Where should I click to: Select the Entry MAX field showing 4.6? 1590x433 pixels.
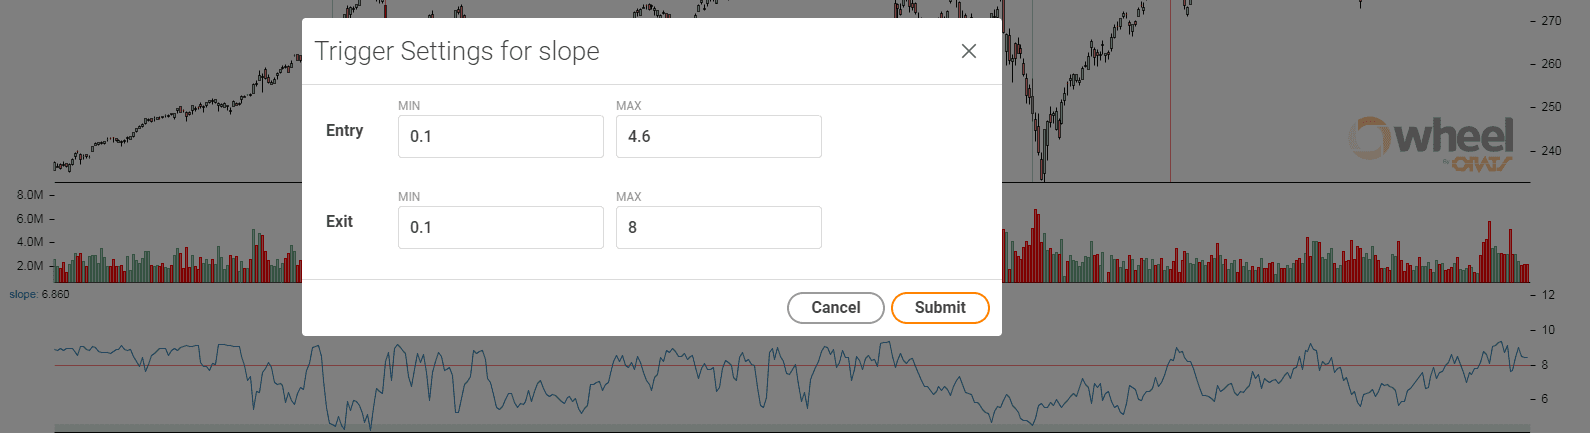[x=719, y=136]
